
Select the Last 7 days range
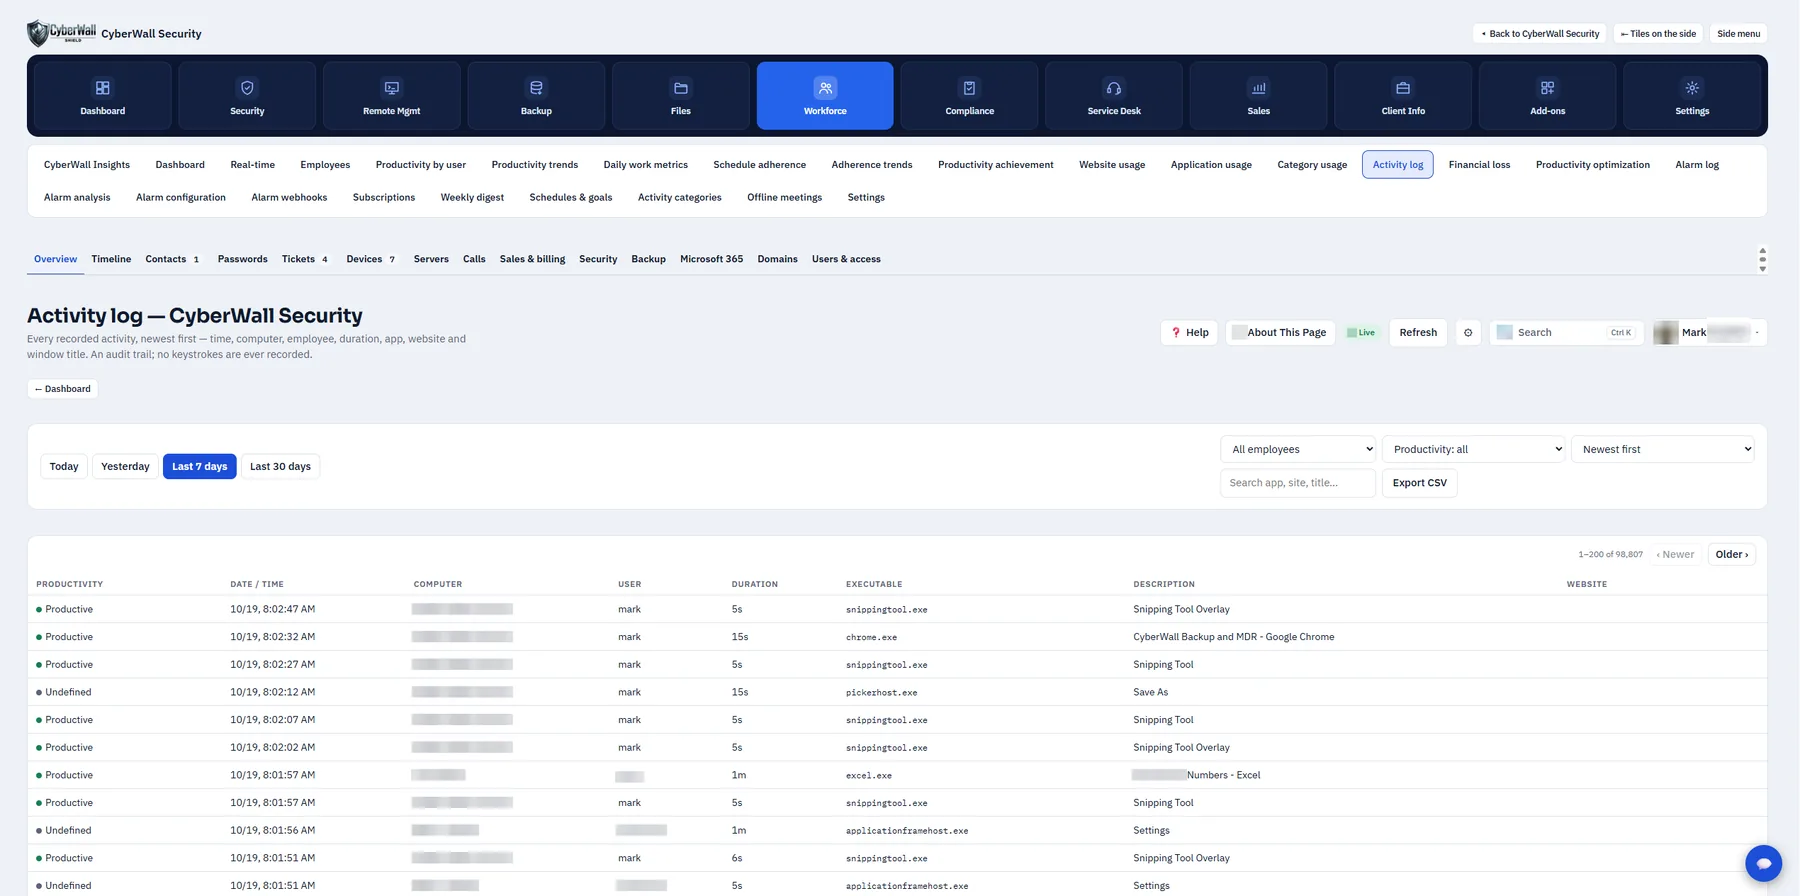200,466
